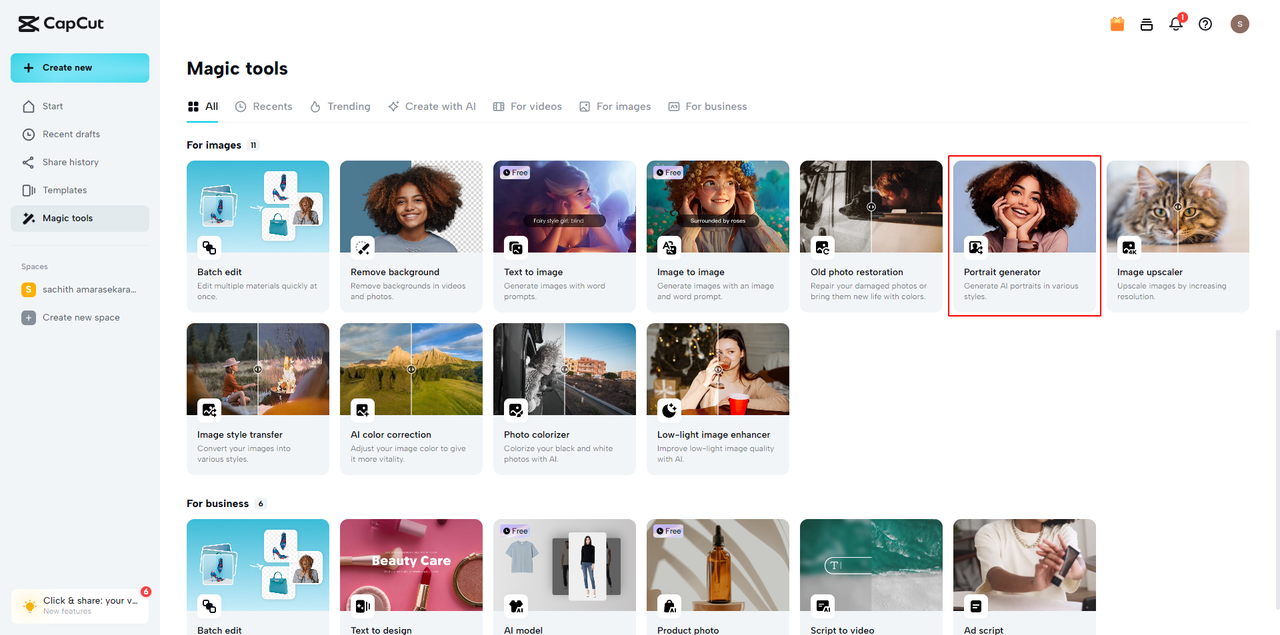Click Old photo restoration card icon
The image size is (1280, 635).
click(x=822, y=247)
